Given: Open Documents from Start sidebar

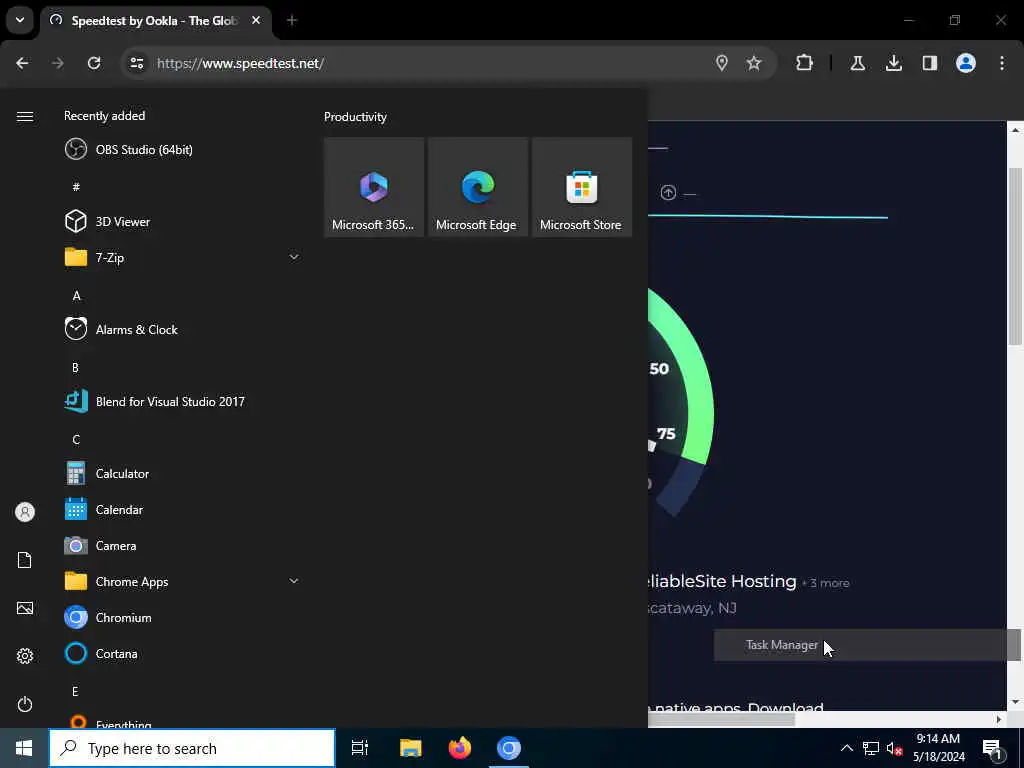Looking at the screenshot, I should [25, 560].
